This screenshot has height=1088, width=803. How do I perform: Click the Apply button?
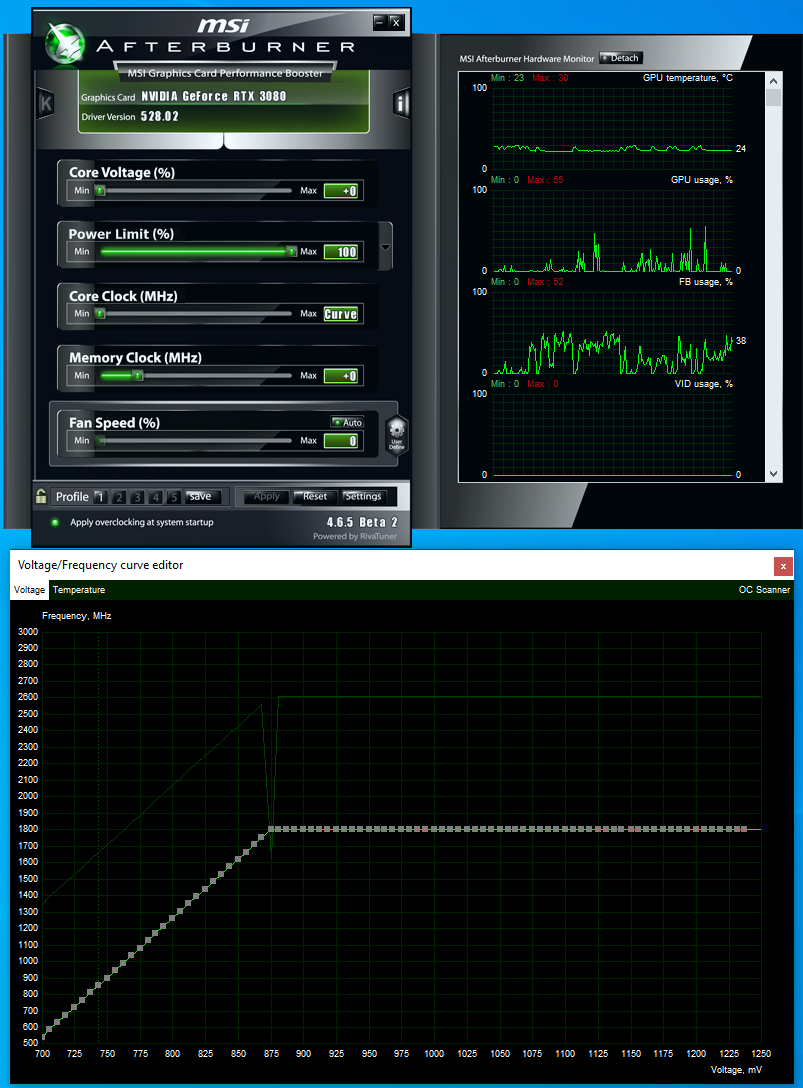267,496
